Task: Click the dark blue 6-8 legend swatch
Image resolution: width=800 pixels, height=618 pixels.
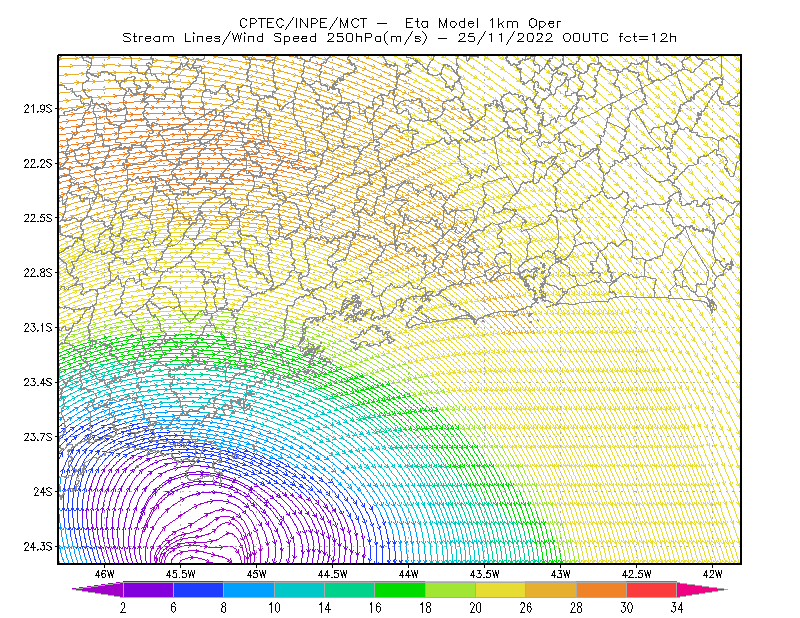Action: [198, 589]
